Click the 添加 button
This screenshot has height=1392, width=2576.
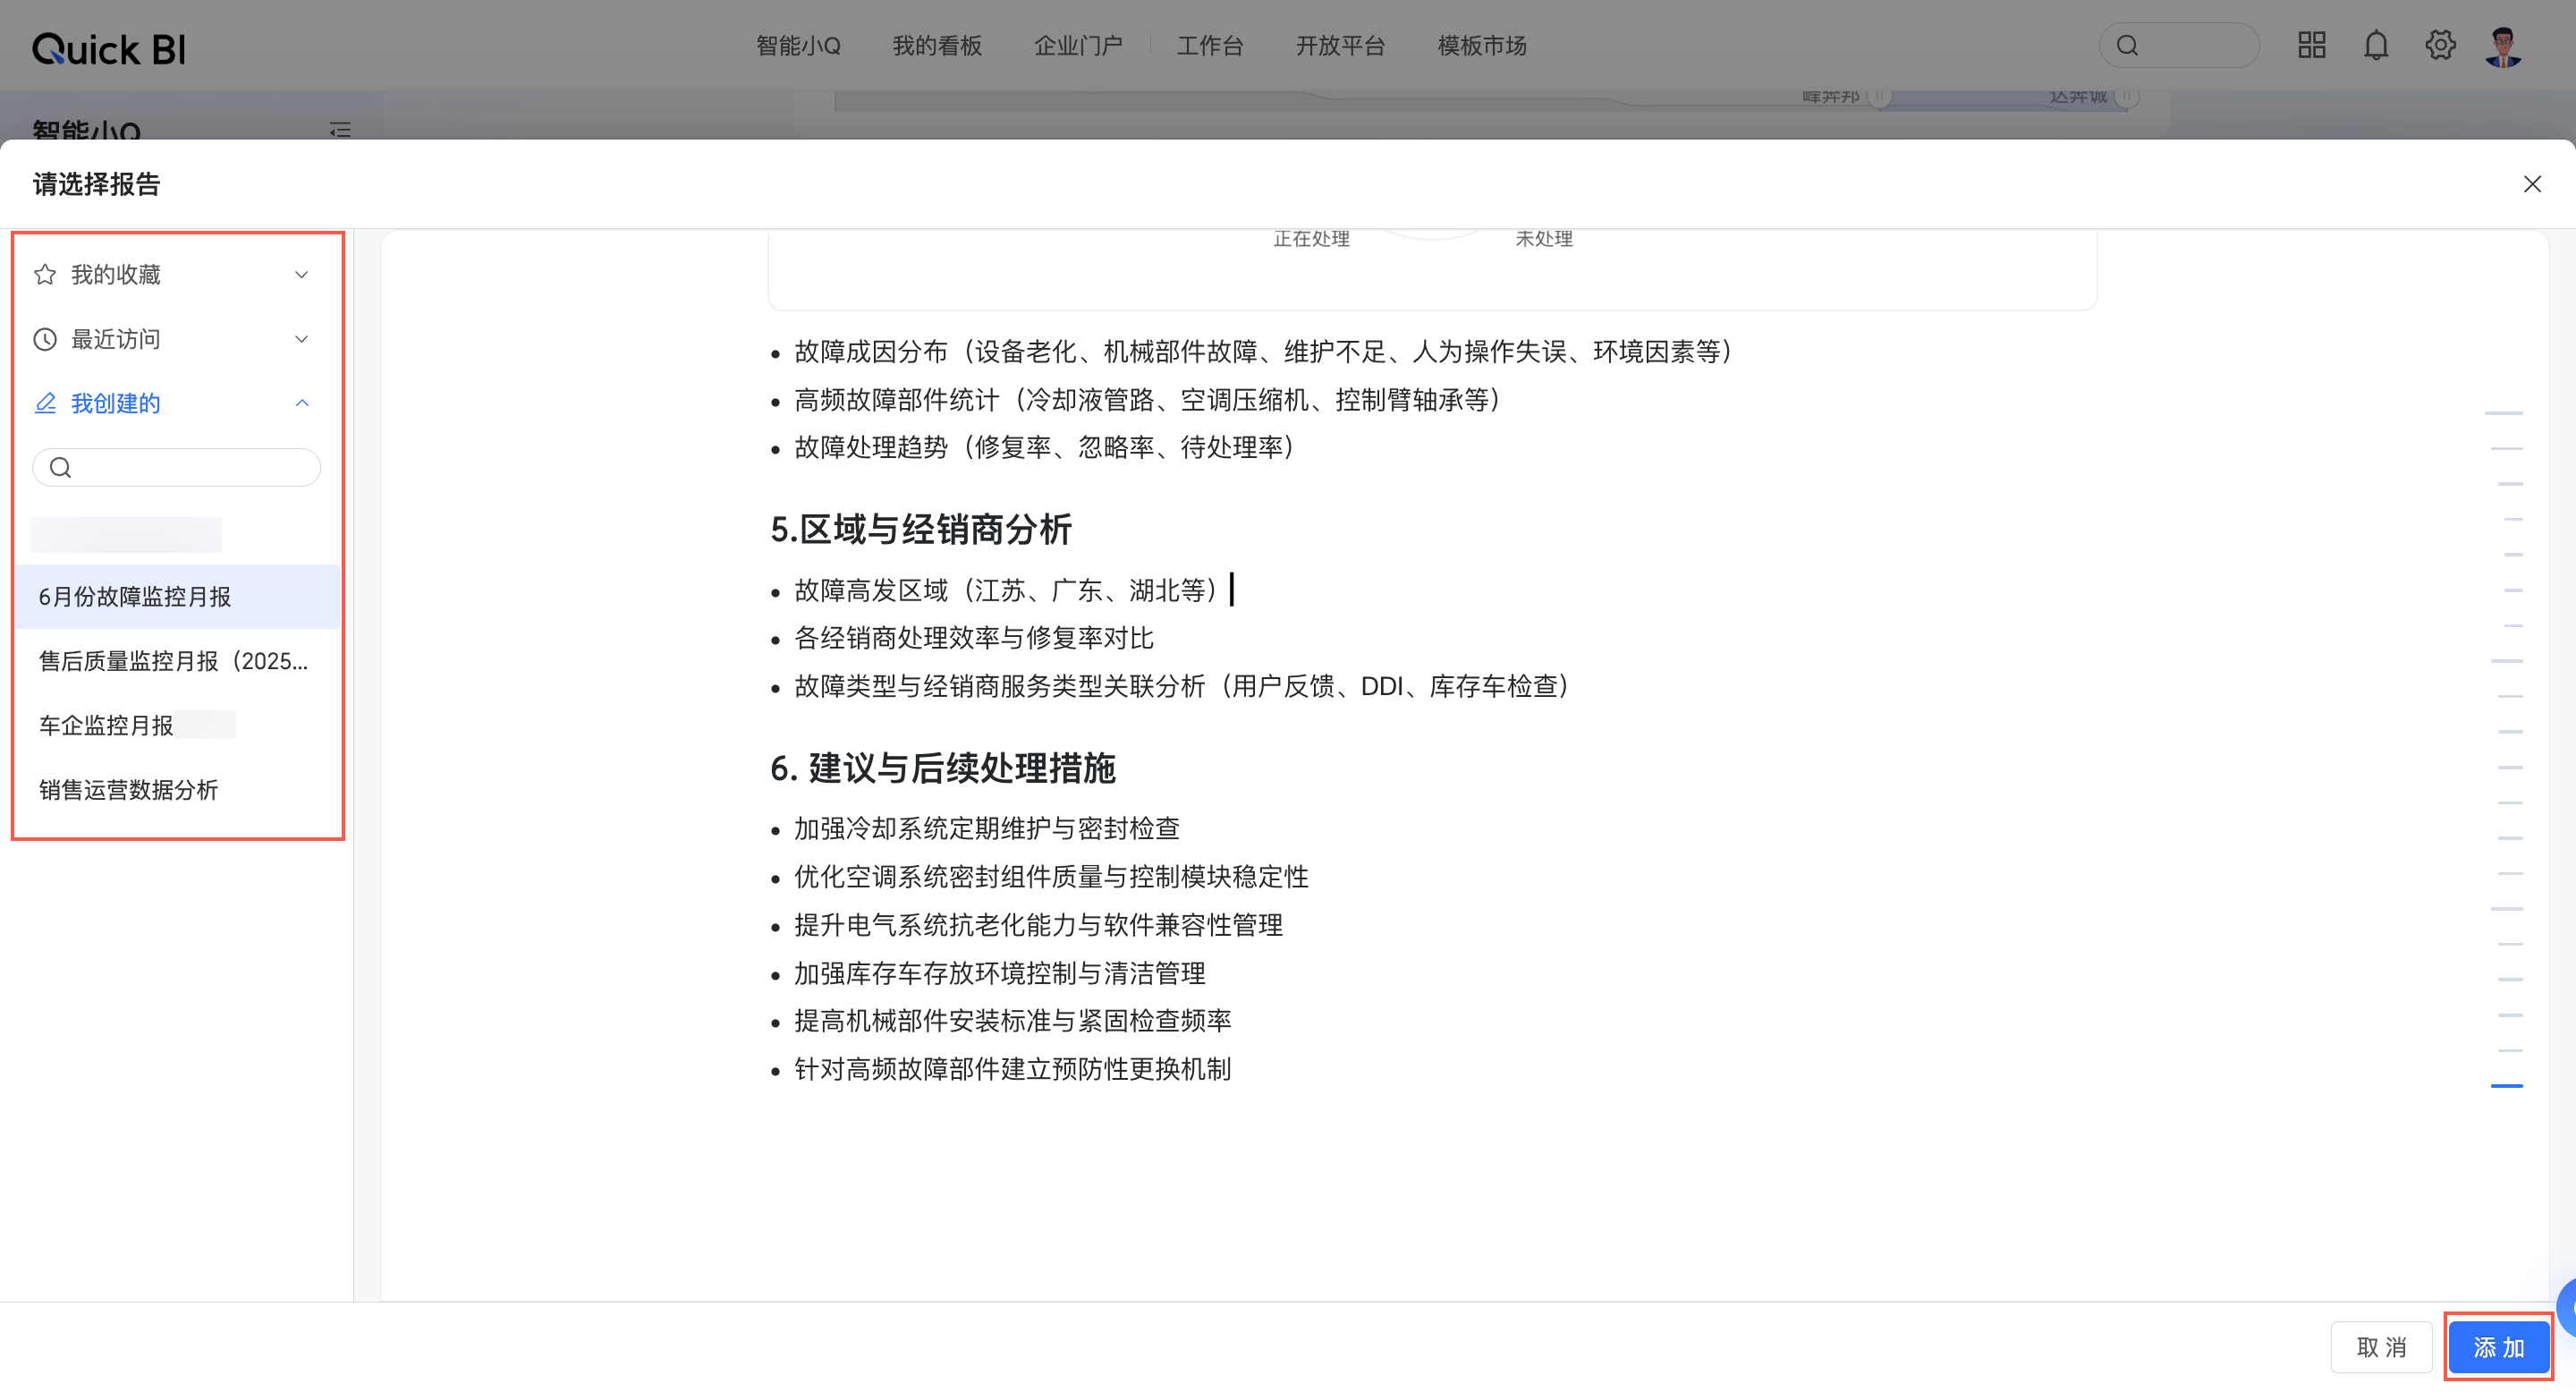(2498, 1347)
